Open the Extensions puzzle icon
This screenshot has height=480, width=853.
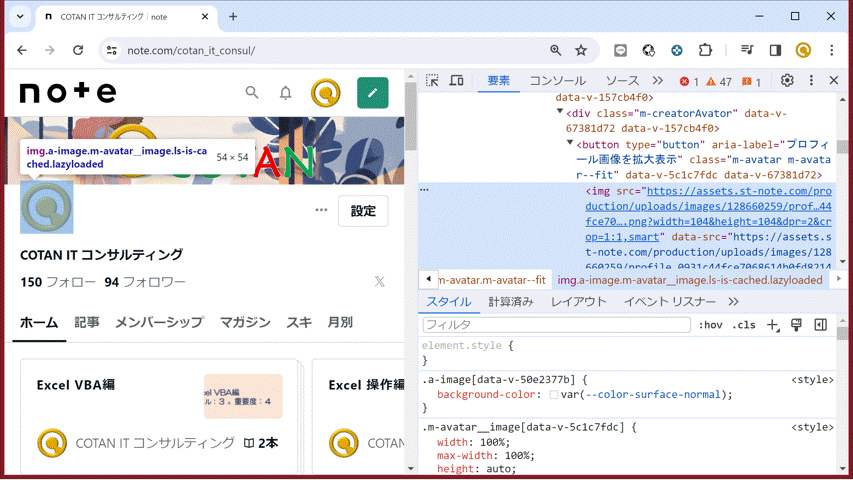[705, 50]
